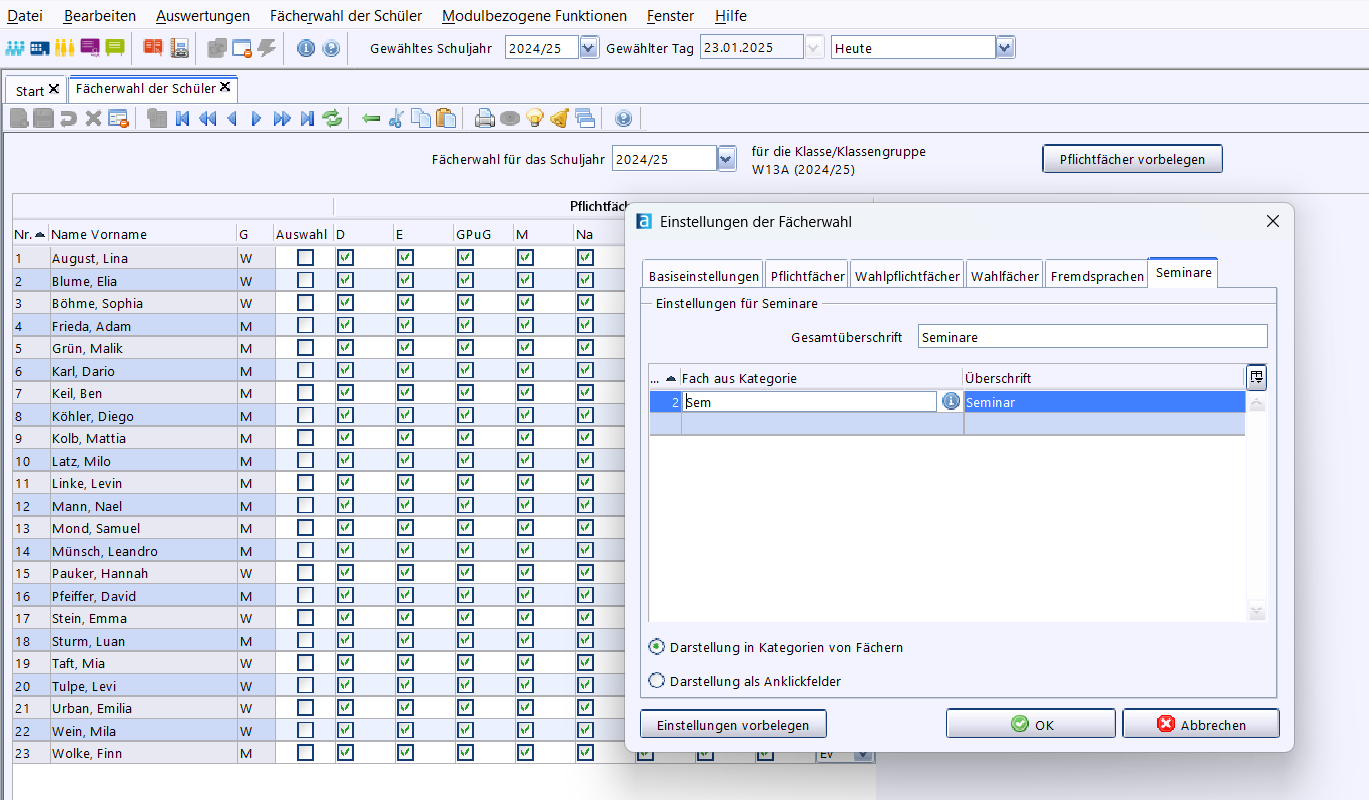Switch to the Basiseinstellungen tab
1369x800 pixels.
tap(703, 276)
